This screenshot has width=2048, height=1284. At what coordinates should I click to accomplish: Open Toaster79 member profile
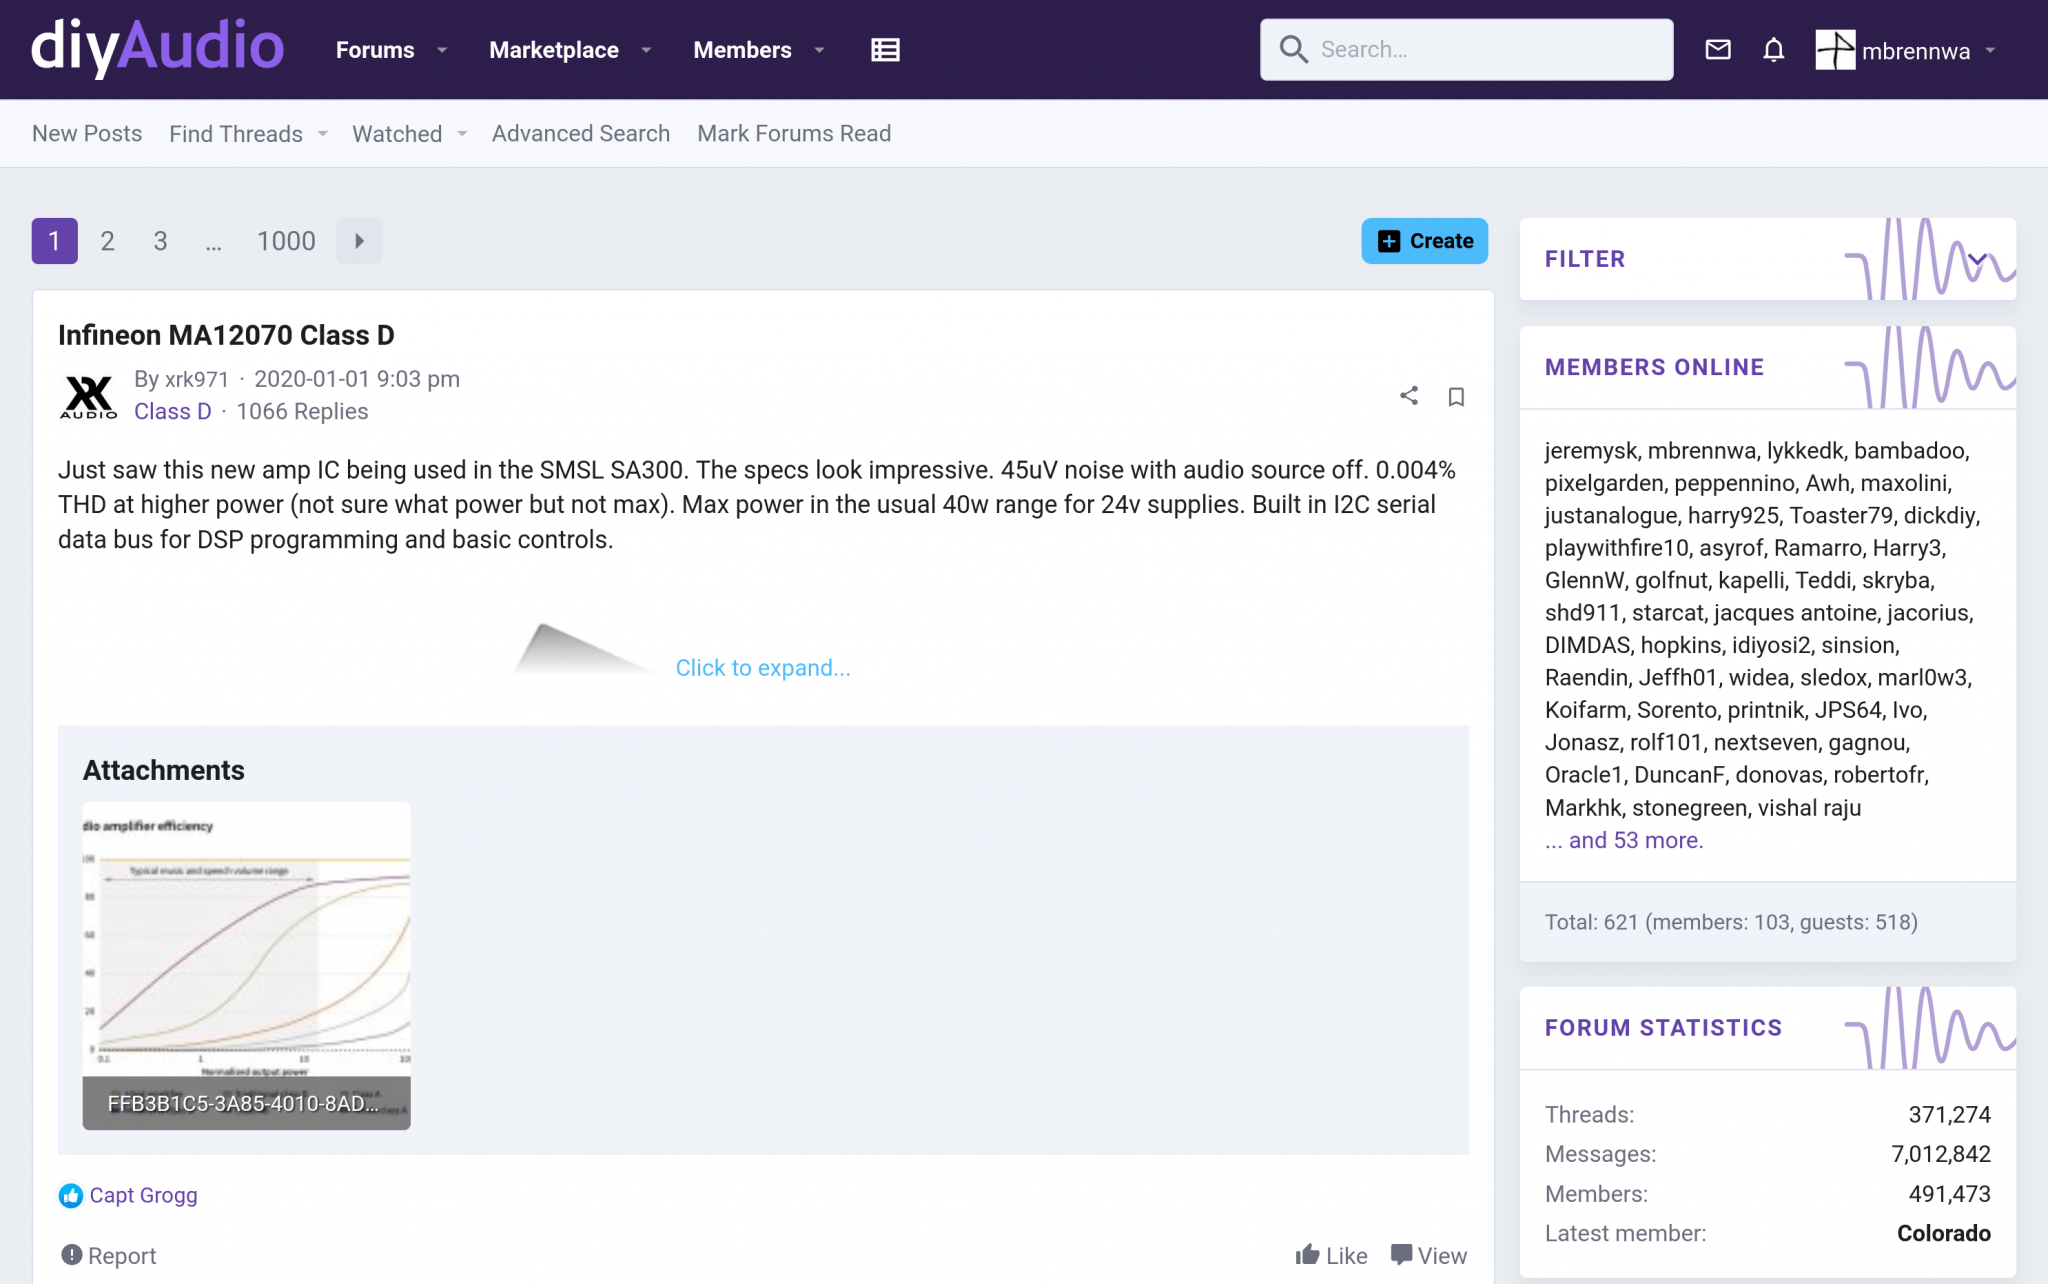pyautogui.click(x=1841, y=515)
